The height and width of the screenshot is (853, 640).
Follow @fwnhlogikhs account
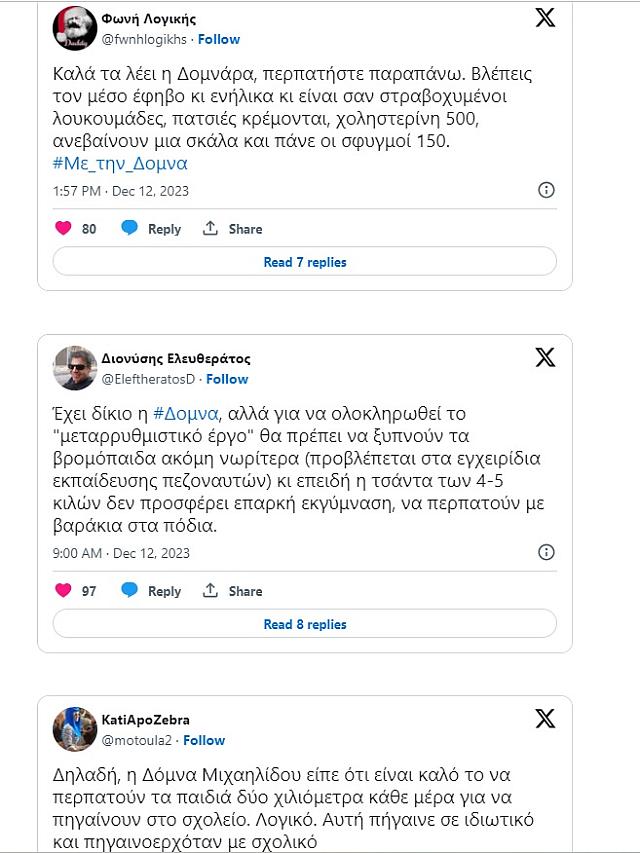(219, 39)
